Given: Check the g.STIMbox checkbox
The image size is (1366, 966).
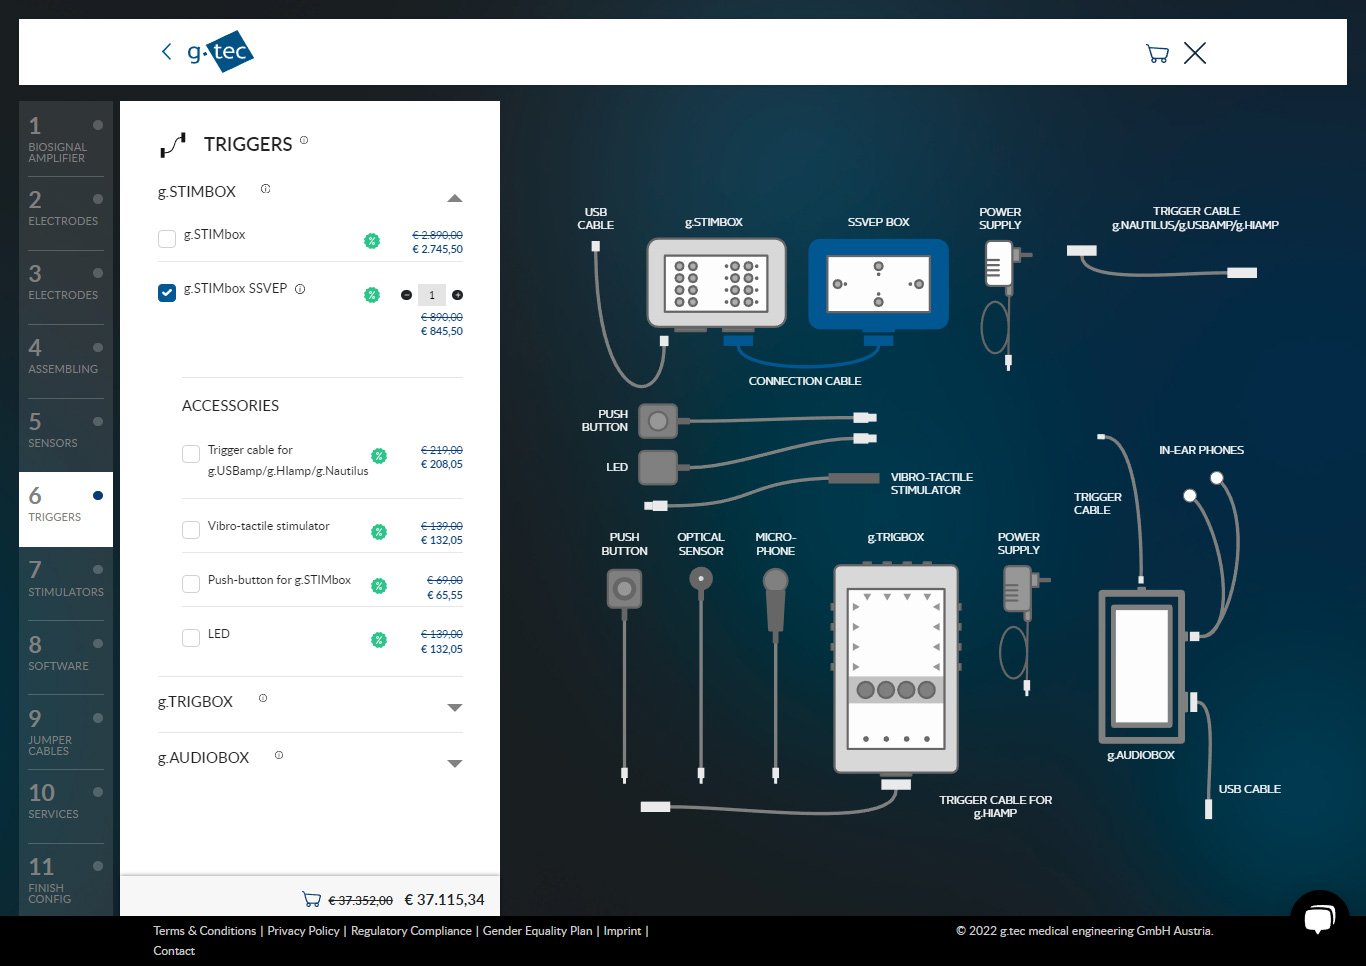Looking at the screenshot, I should point(167,238).
